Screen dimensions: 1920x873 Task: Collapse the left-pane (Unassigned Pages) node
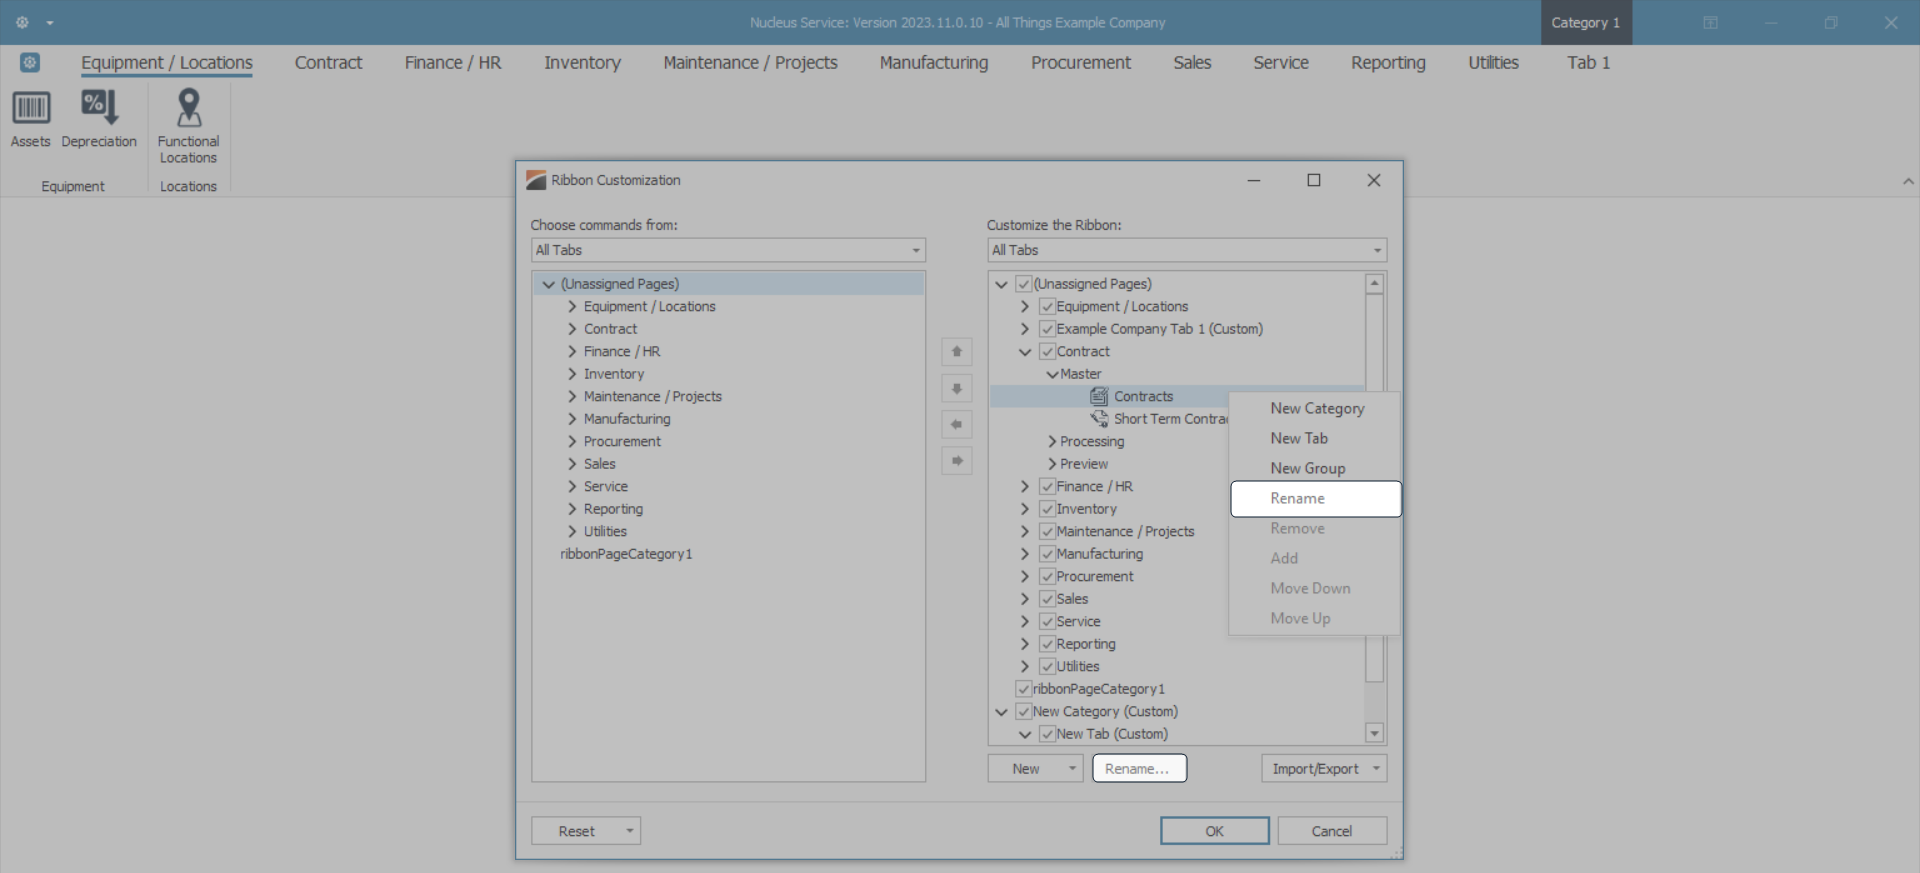point(548,284)
